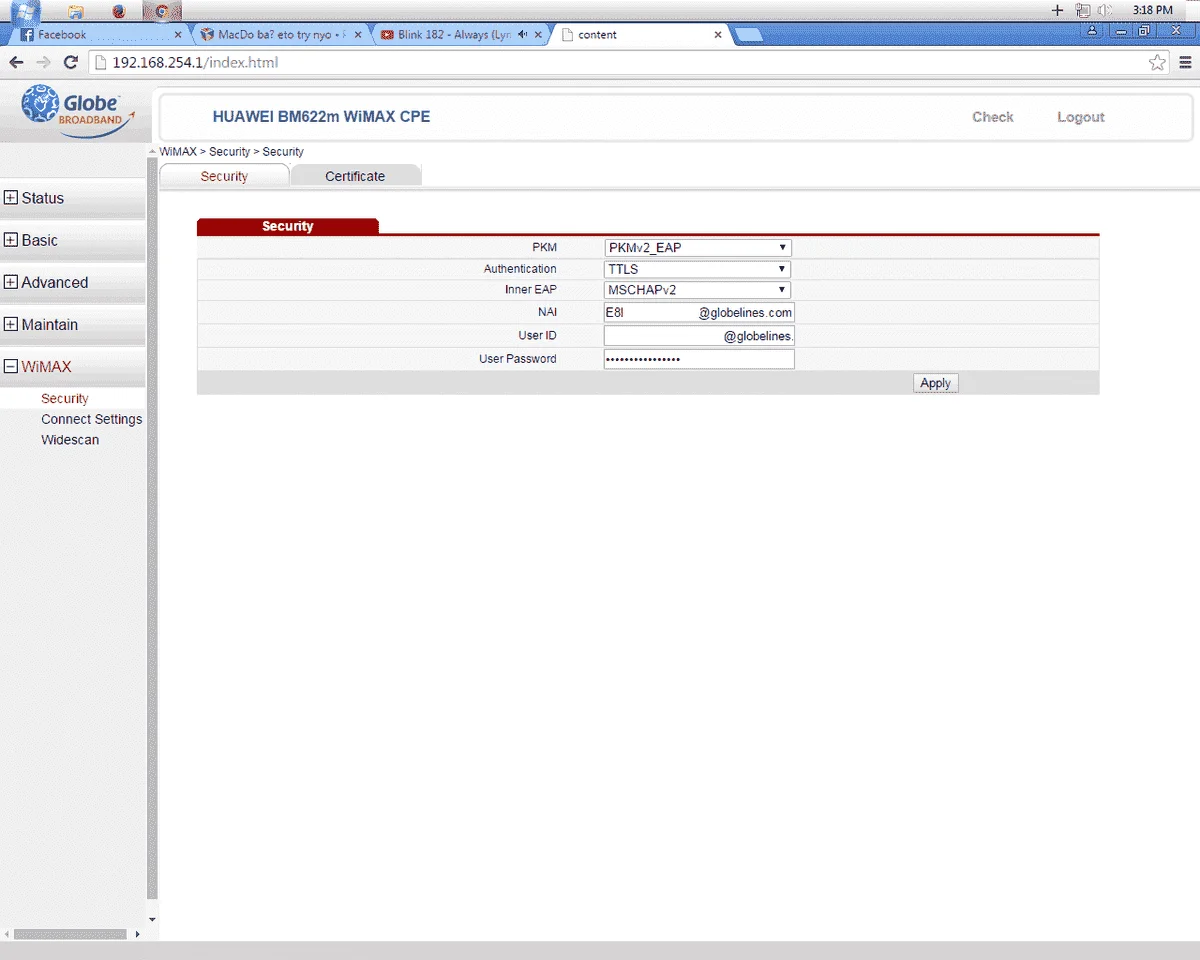Close the Blink 182 tab
Screen dimensions: 1200x960
click(x=538, y=34)
